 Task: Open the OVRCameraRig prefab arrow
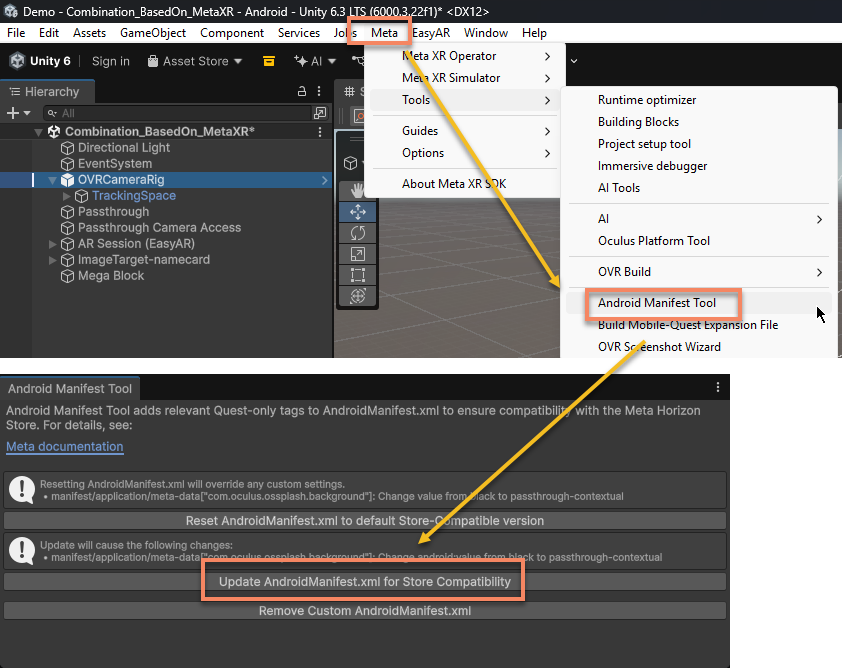tap(324, 180)
